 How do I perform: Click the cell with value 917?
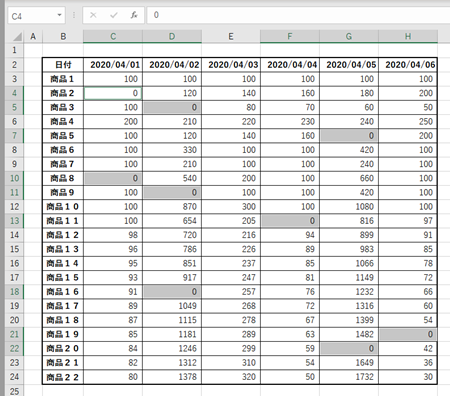click(x=172, y=278)
